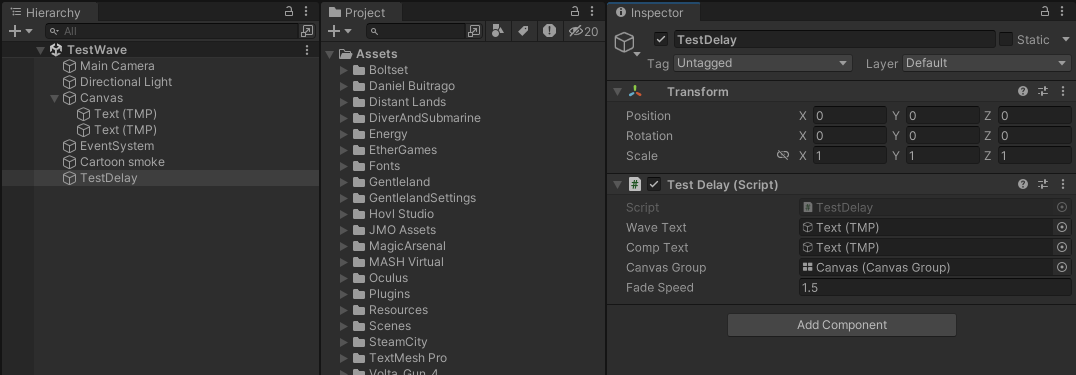Open Transform presets icon
The width and height of the screenshot is (1076, 375).
coord(1043,91)
